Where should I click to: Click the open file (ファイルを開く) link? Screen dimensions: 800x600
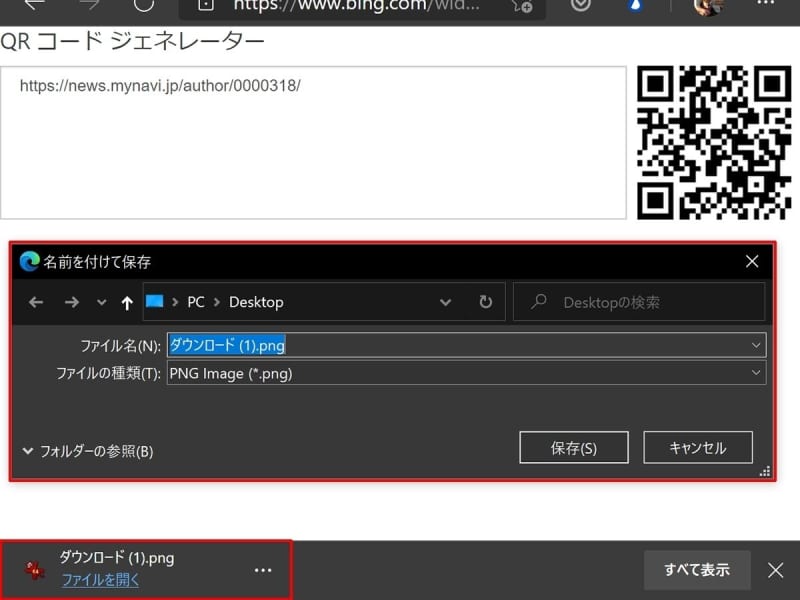click(x=100, y=580)
